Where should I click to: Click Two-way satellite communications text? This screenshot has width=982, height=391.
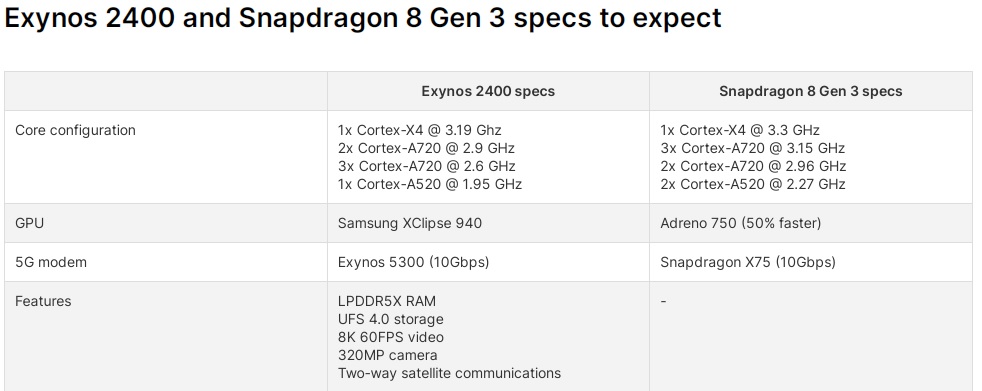[449, 373]
